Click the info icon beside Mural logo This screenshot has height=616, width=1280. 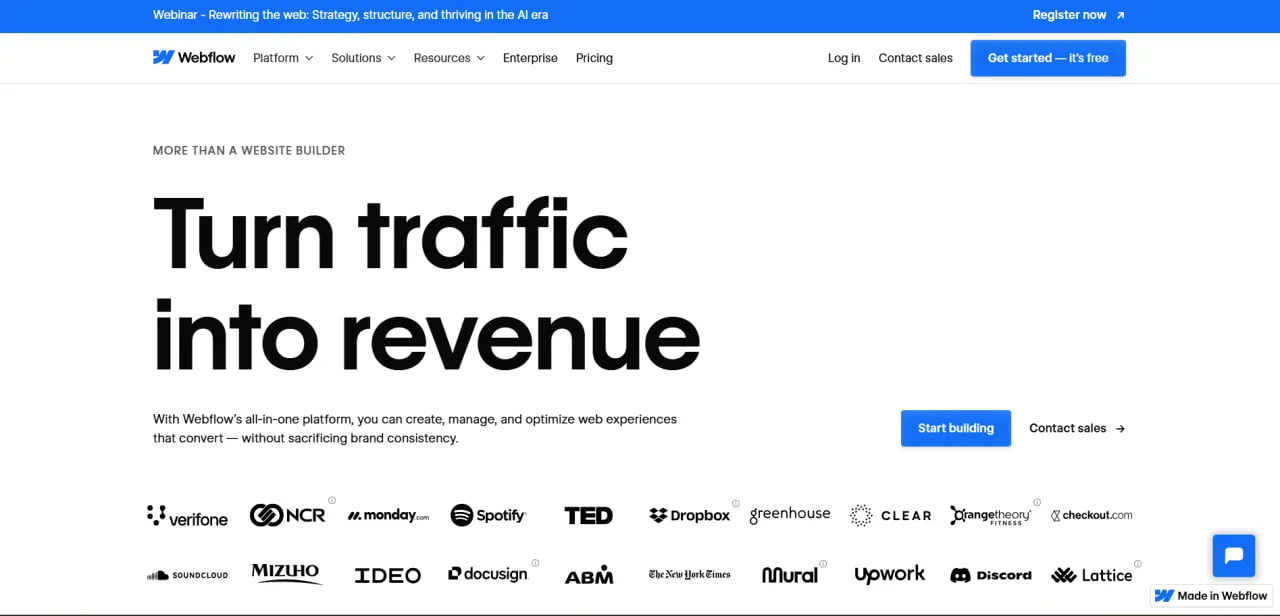coord(824,563)
